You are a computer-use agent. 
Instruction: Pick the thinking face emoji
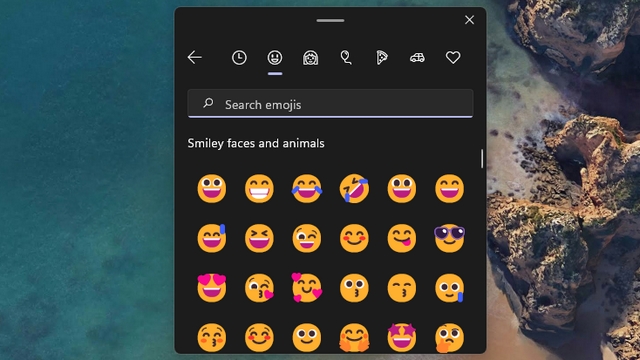point(449,338)
